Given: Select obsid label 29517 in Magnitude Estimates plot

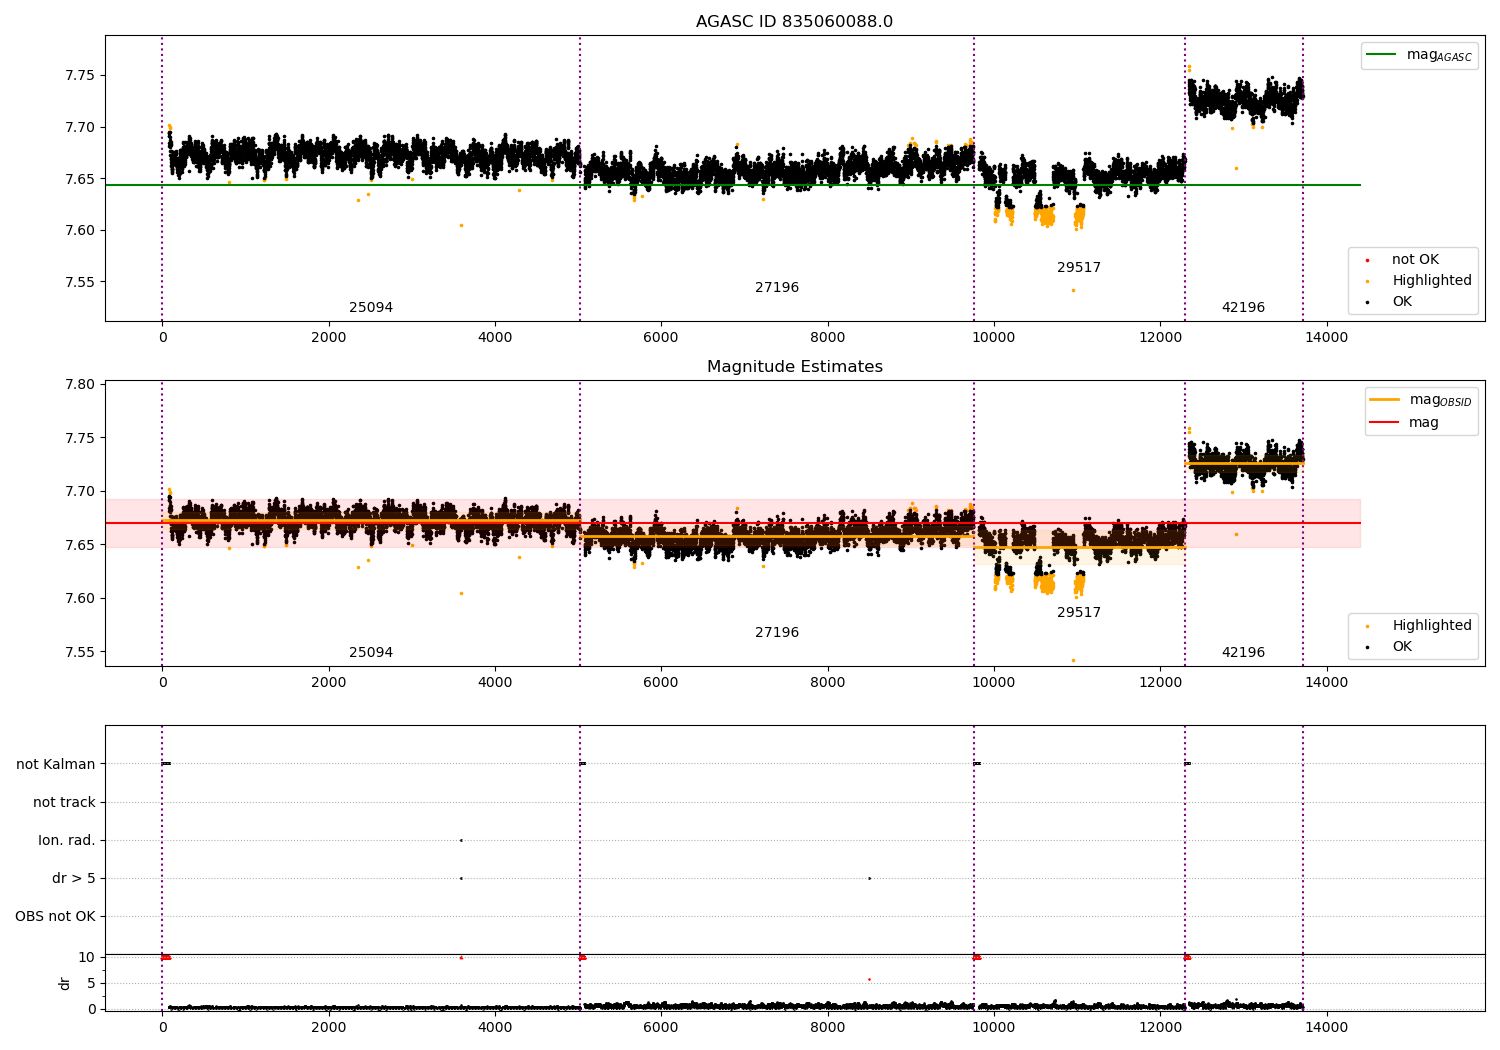Looking at the screenshot, I should [1079, 613].
